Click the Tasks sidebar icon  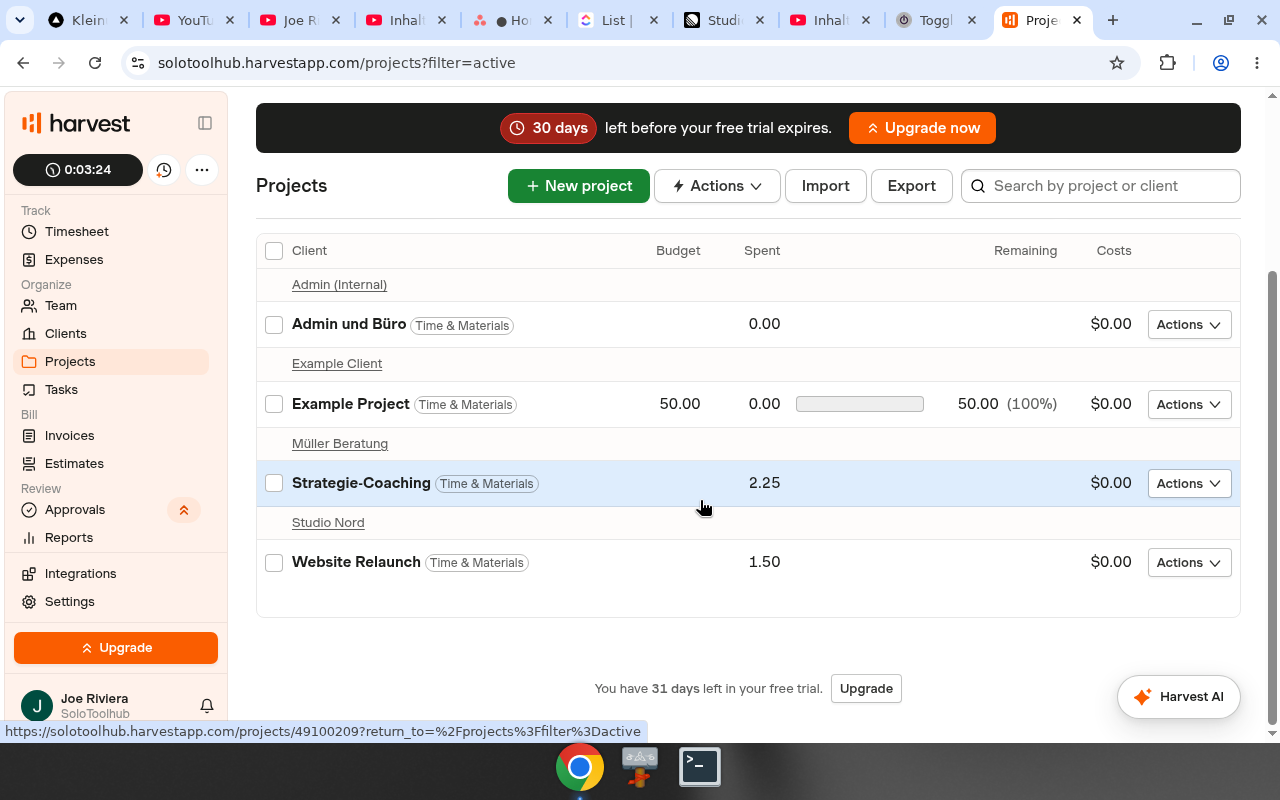[x=29, y=390]
